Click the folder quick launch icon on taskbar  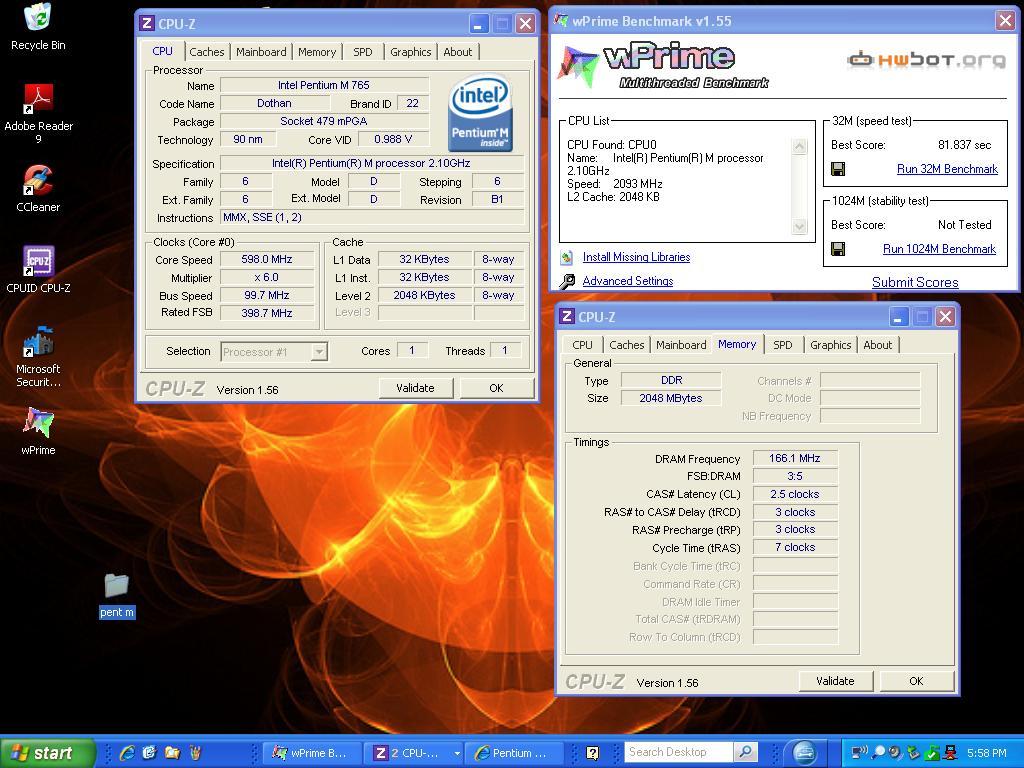pos(172,753)
